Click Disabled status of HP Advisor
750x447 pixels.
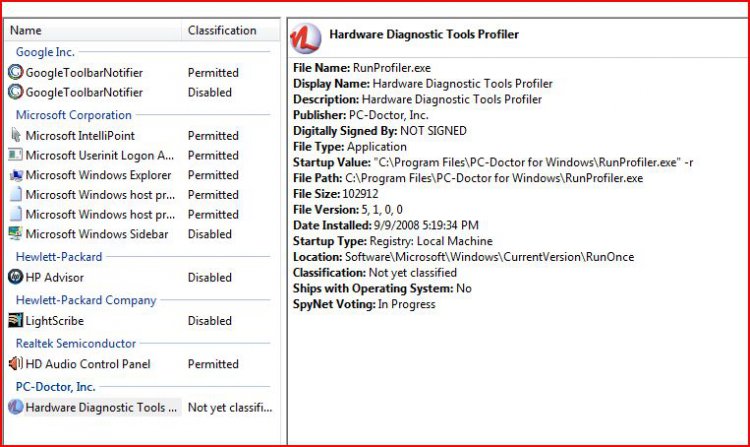[x=210, y=277]
